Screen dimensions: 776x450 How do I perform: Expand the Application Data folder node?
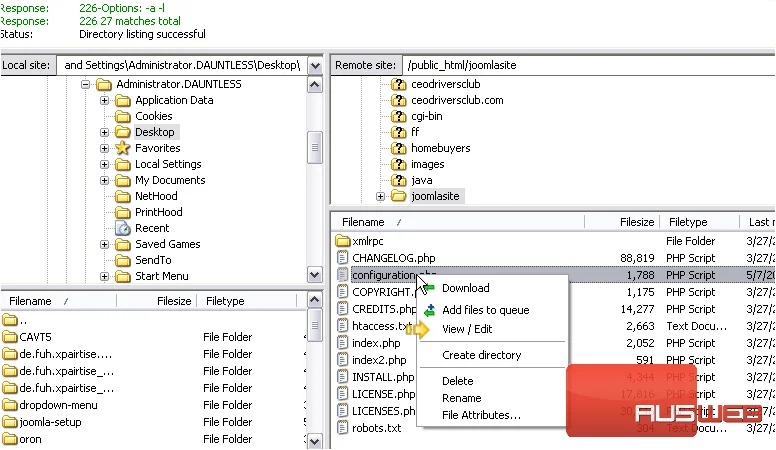coord(104,100)
